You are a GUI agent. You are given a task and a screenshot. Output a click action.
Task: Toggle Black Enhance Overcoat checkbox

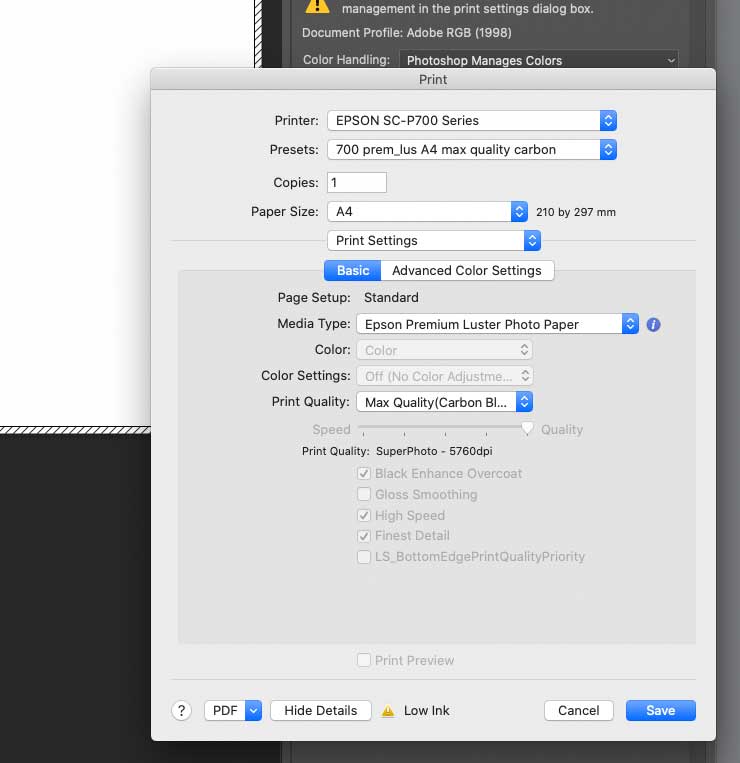click(364, 473)
